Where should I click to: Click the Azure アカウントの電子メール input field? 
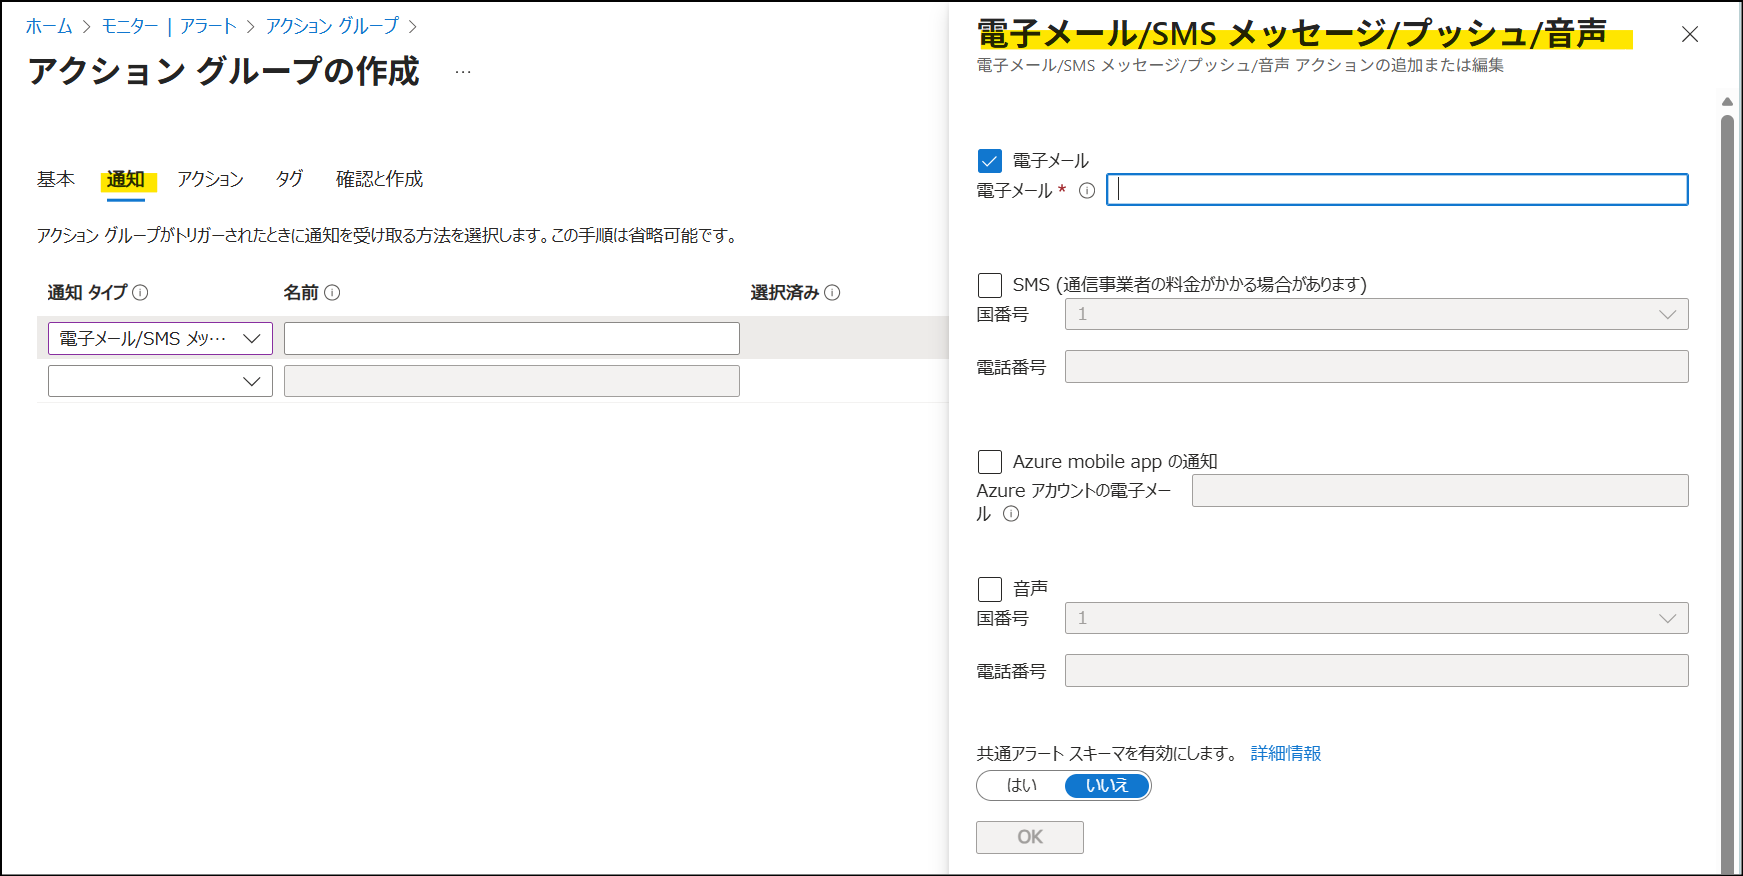click(x=1440, y=491)
